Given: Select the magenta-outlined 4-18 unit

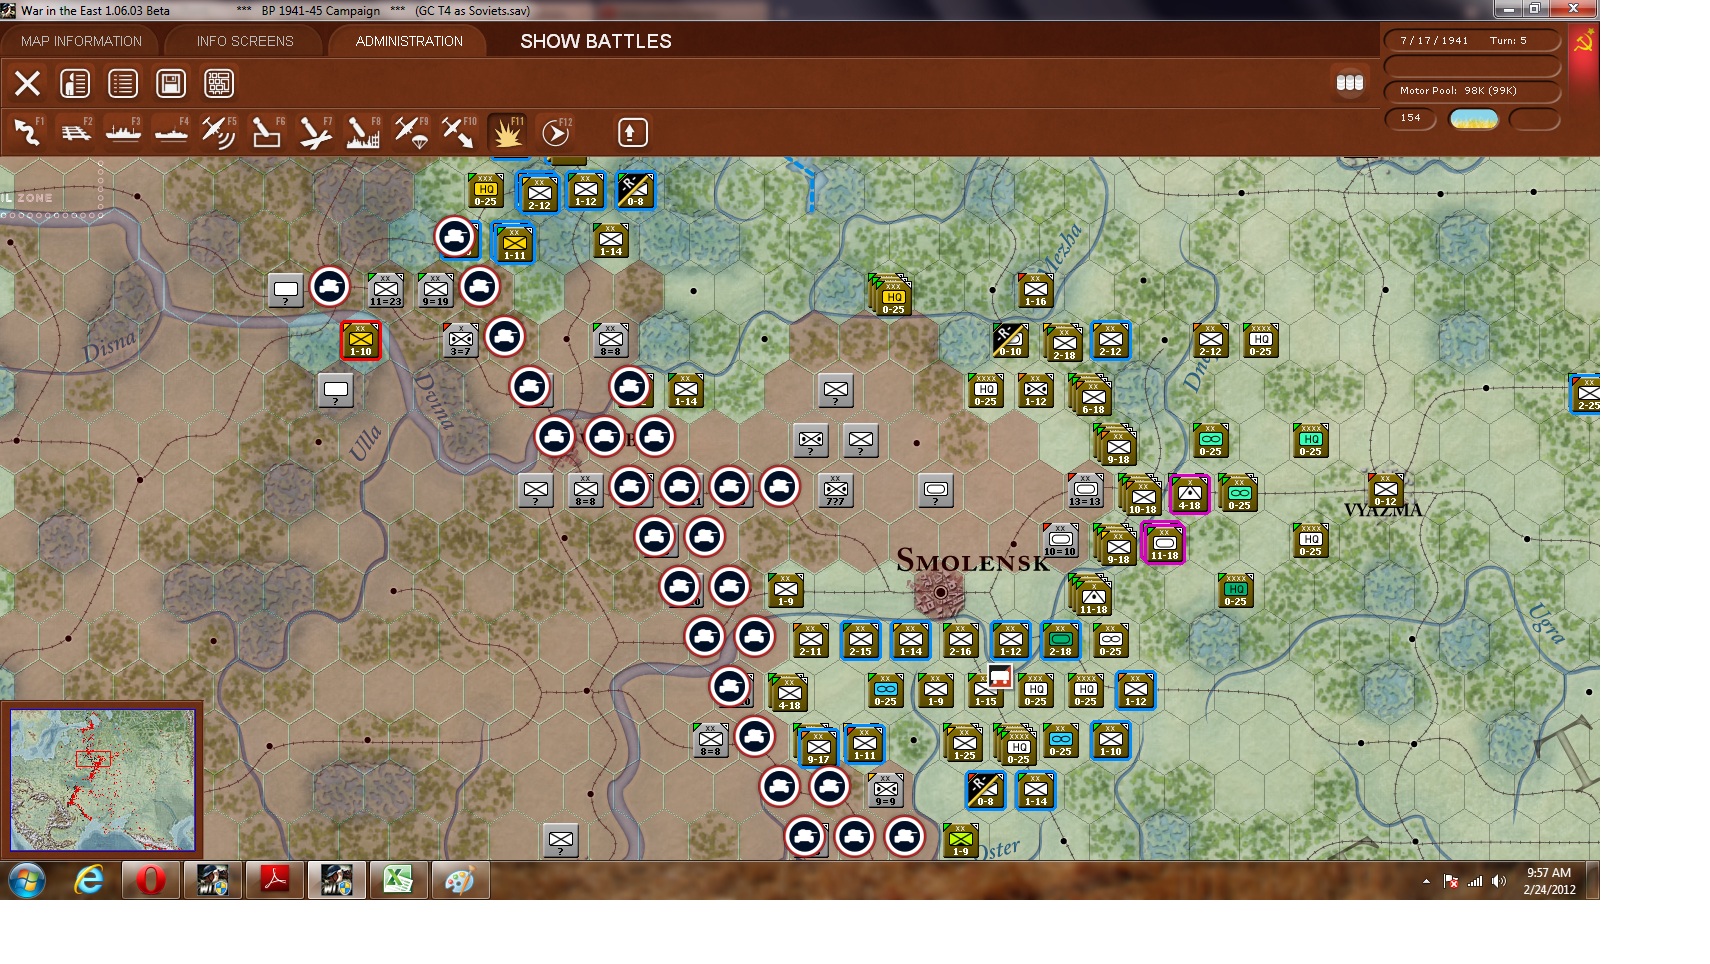Looking at the screenshot, I should tap(1189, 494).
